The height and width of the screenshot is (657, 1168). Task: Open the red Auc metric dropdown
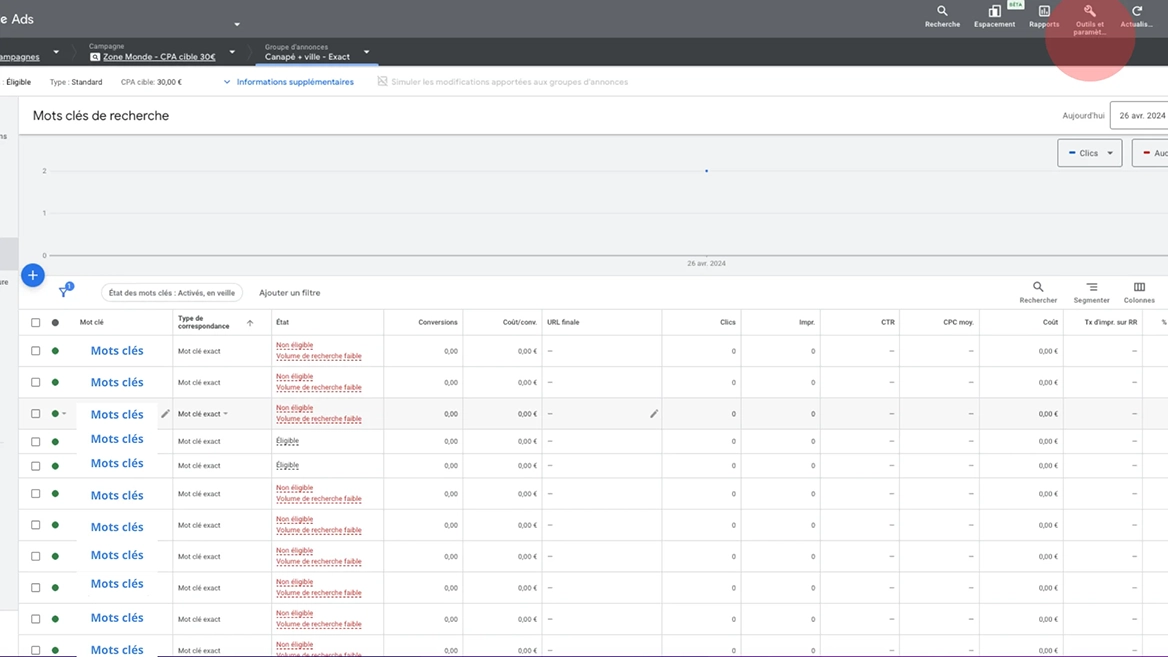1151,153
